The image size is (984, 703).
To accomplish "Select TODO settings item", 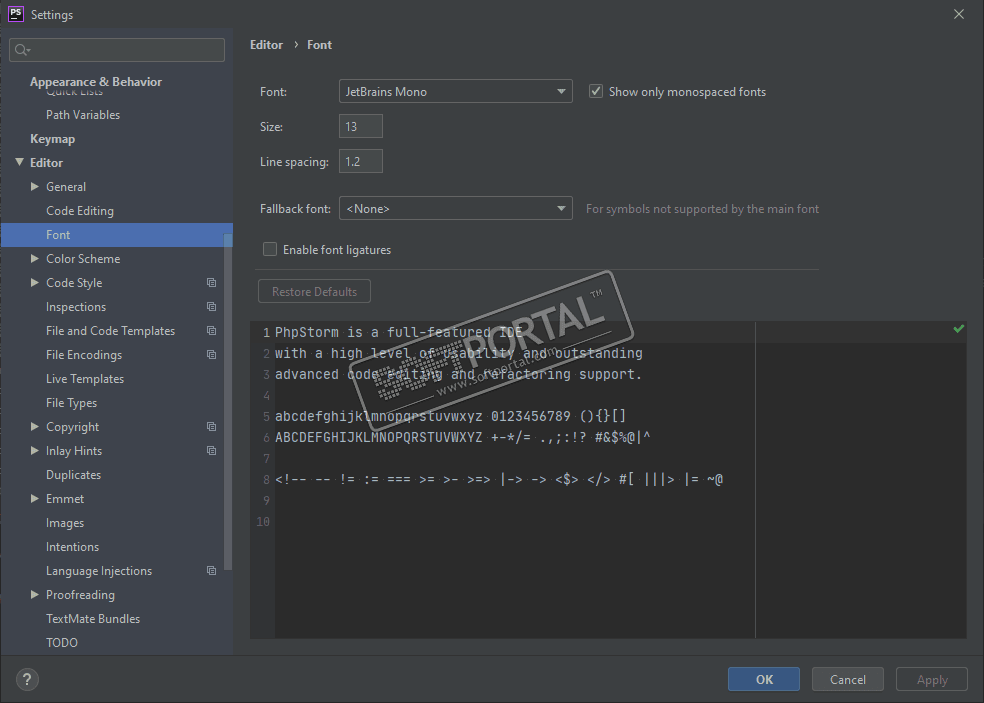I will (62, 643).
